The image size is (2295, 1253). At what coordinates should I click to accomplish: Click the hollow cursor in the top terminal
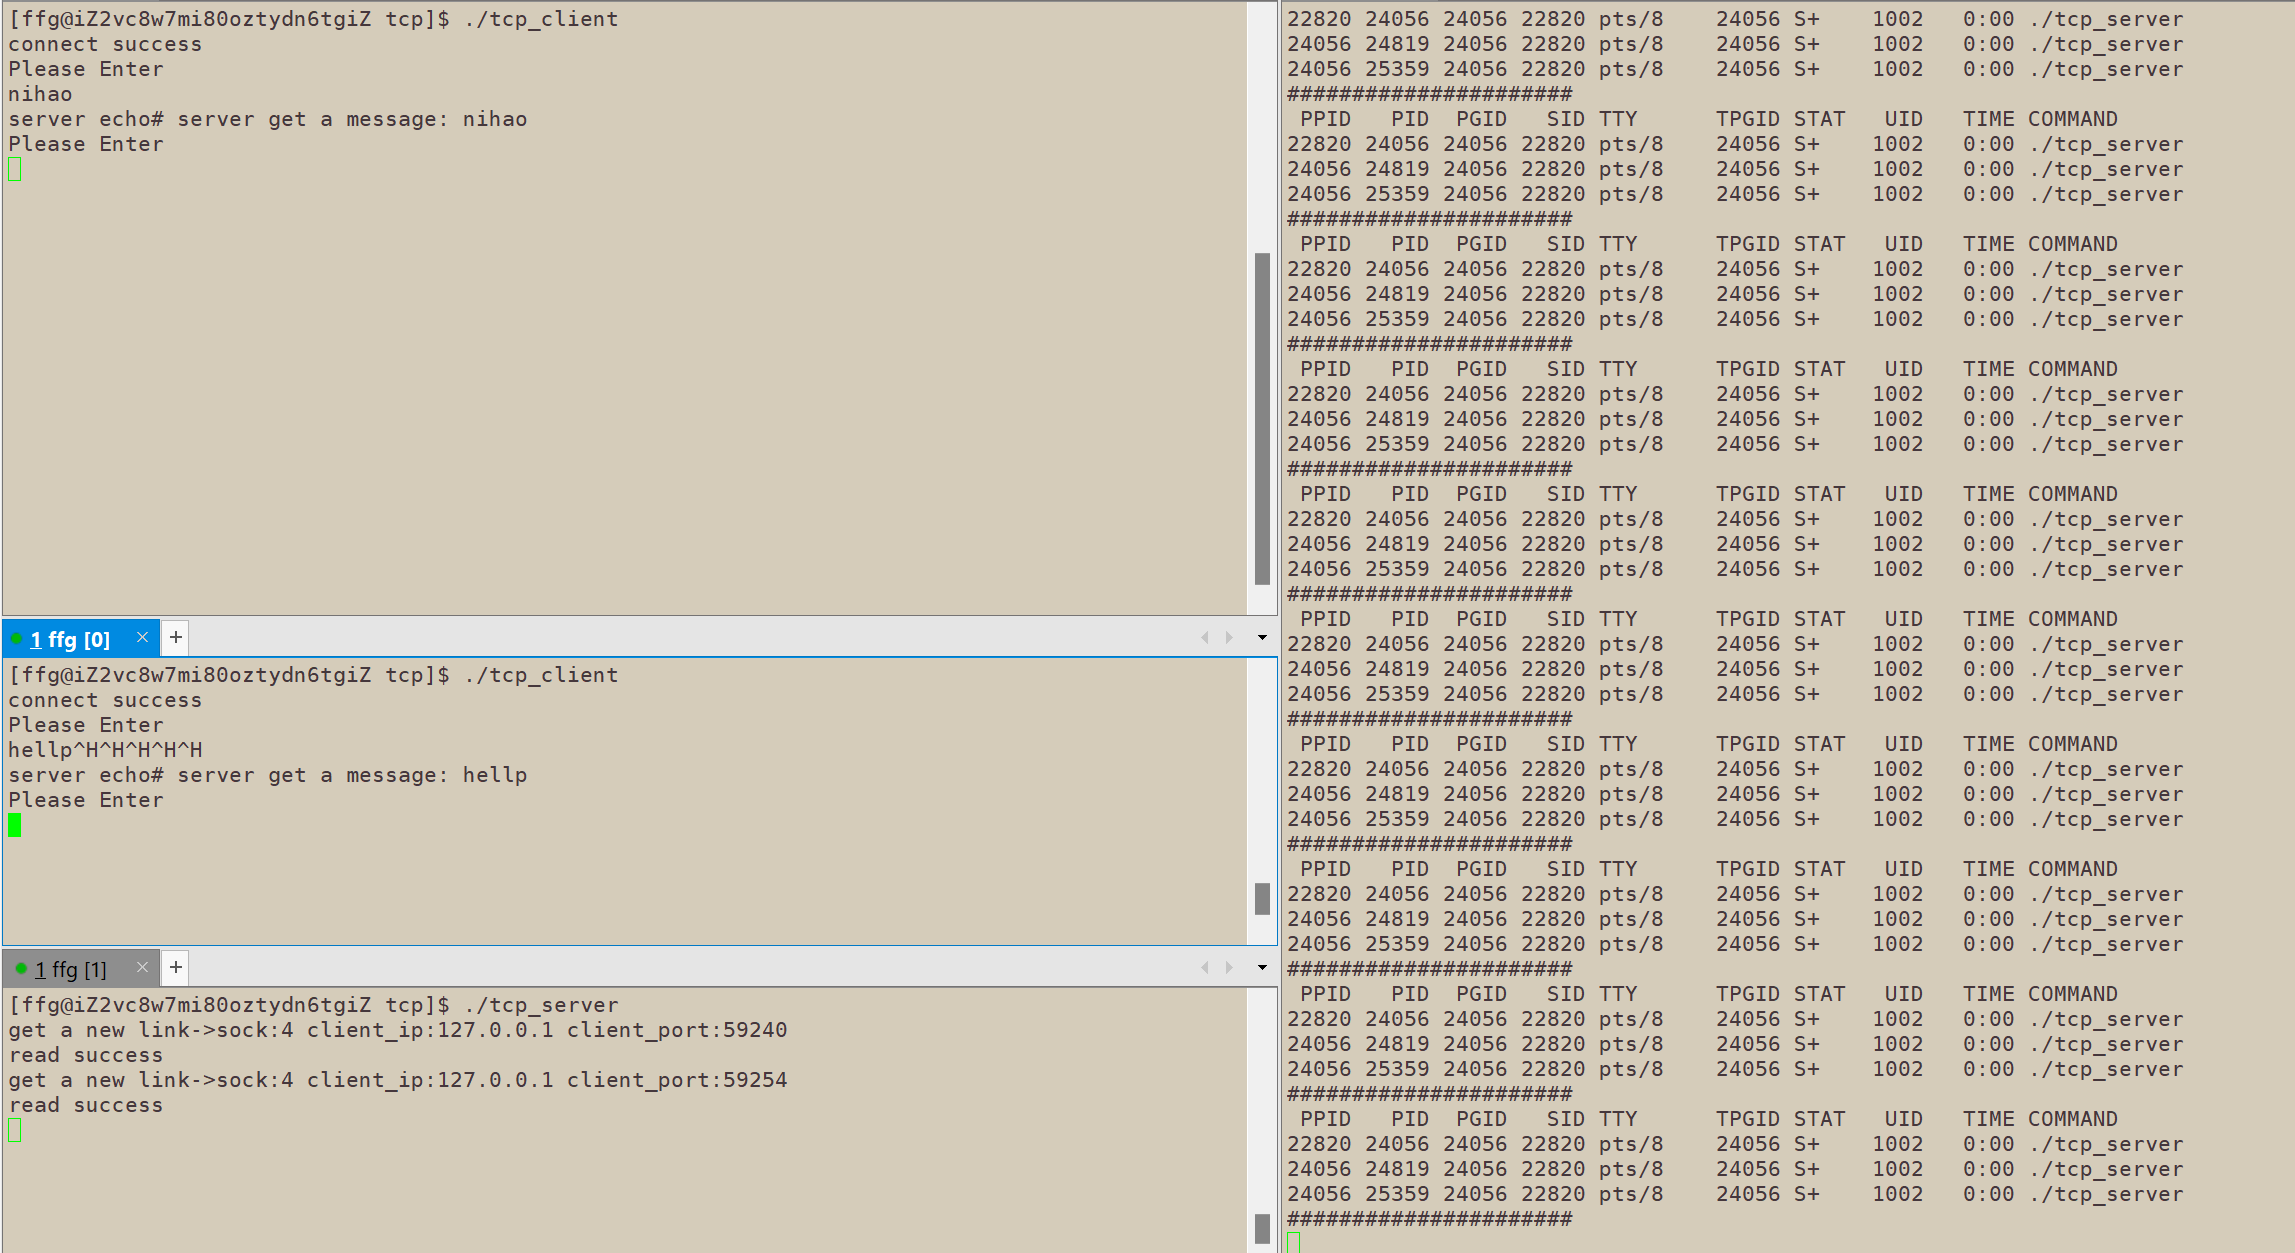[15, 169]
